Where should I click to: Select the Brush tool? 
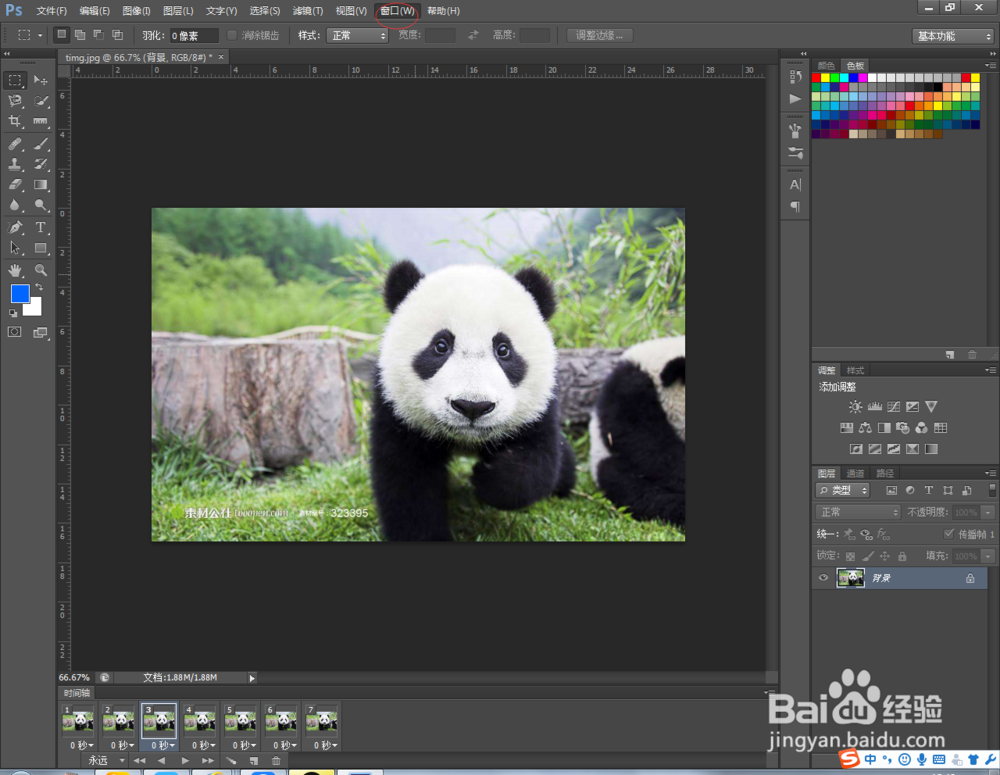pos(40,144)
